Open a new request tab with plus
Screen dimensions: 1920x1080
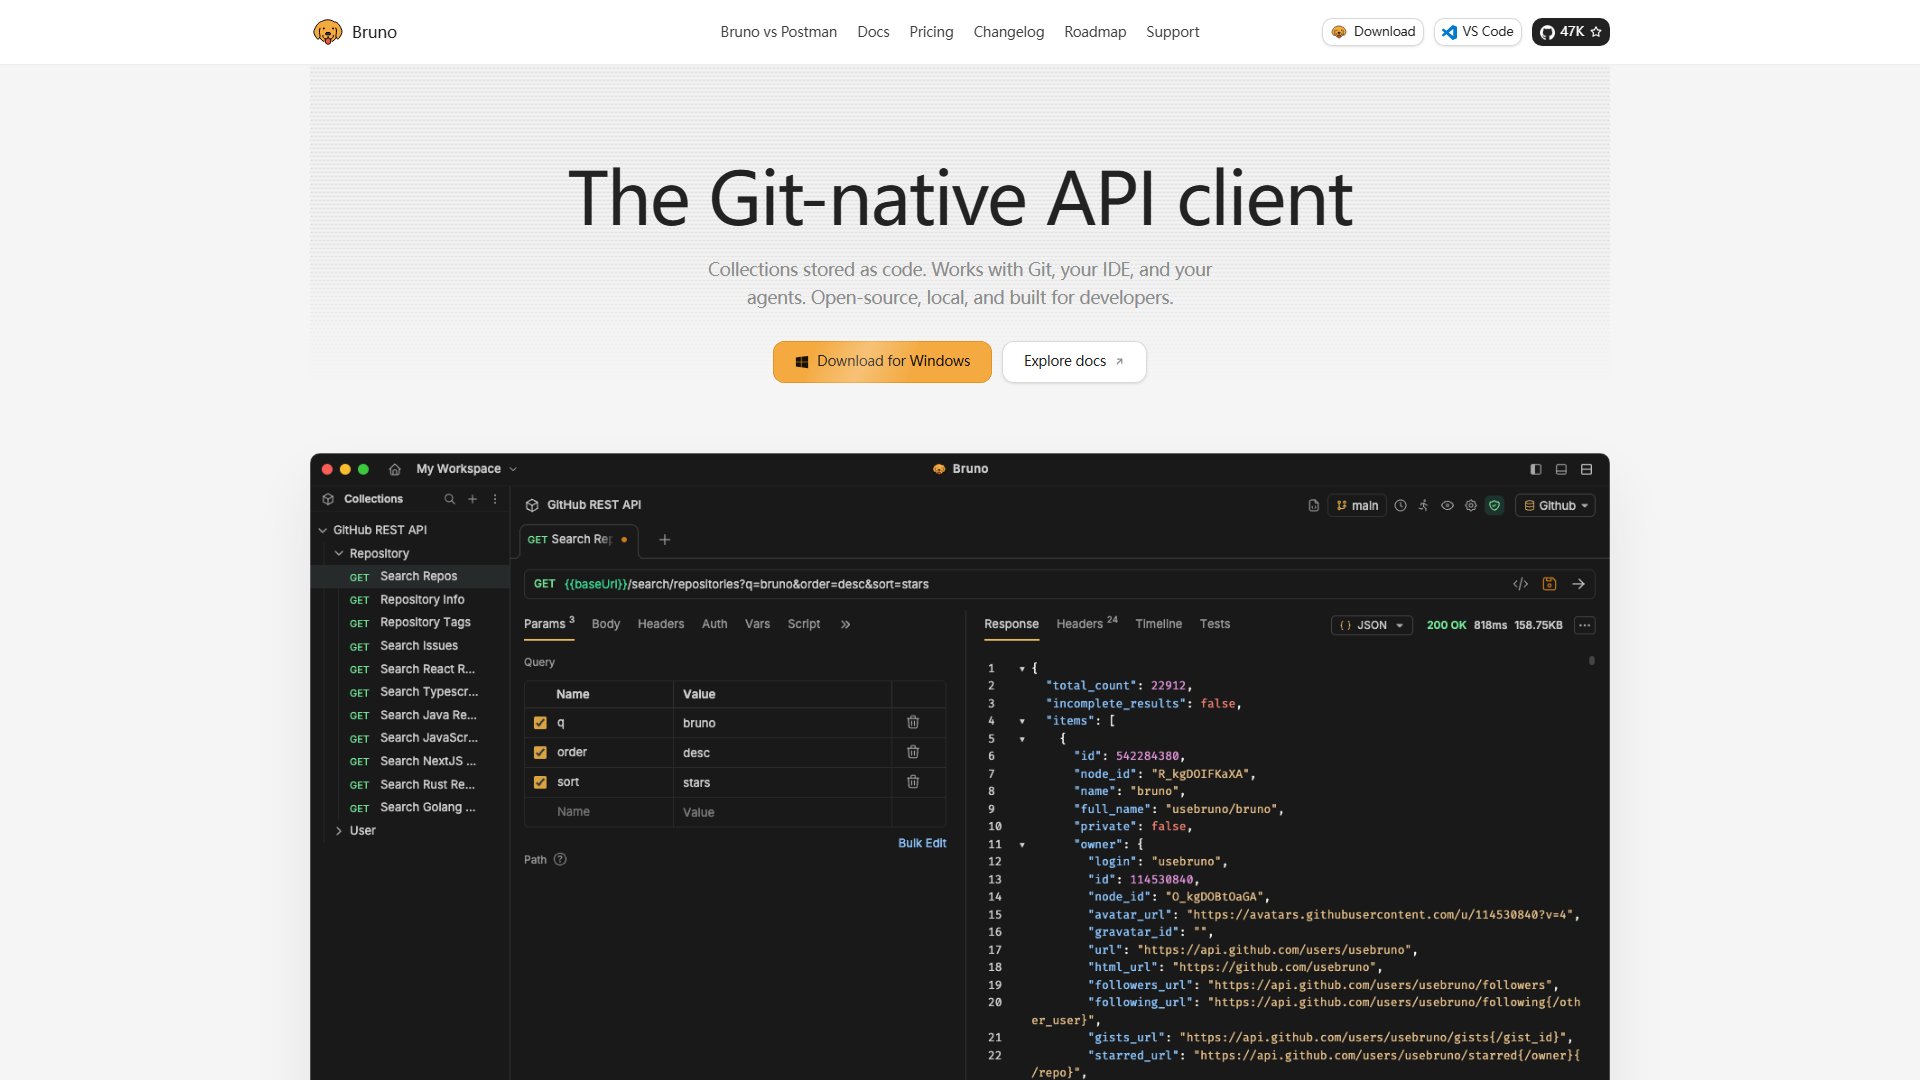pyautogui.click(x=665, y=540)
